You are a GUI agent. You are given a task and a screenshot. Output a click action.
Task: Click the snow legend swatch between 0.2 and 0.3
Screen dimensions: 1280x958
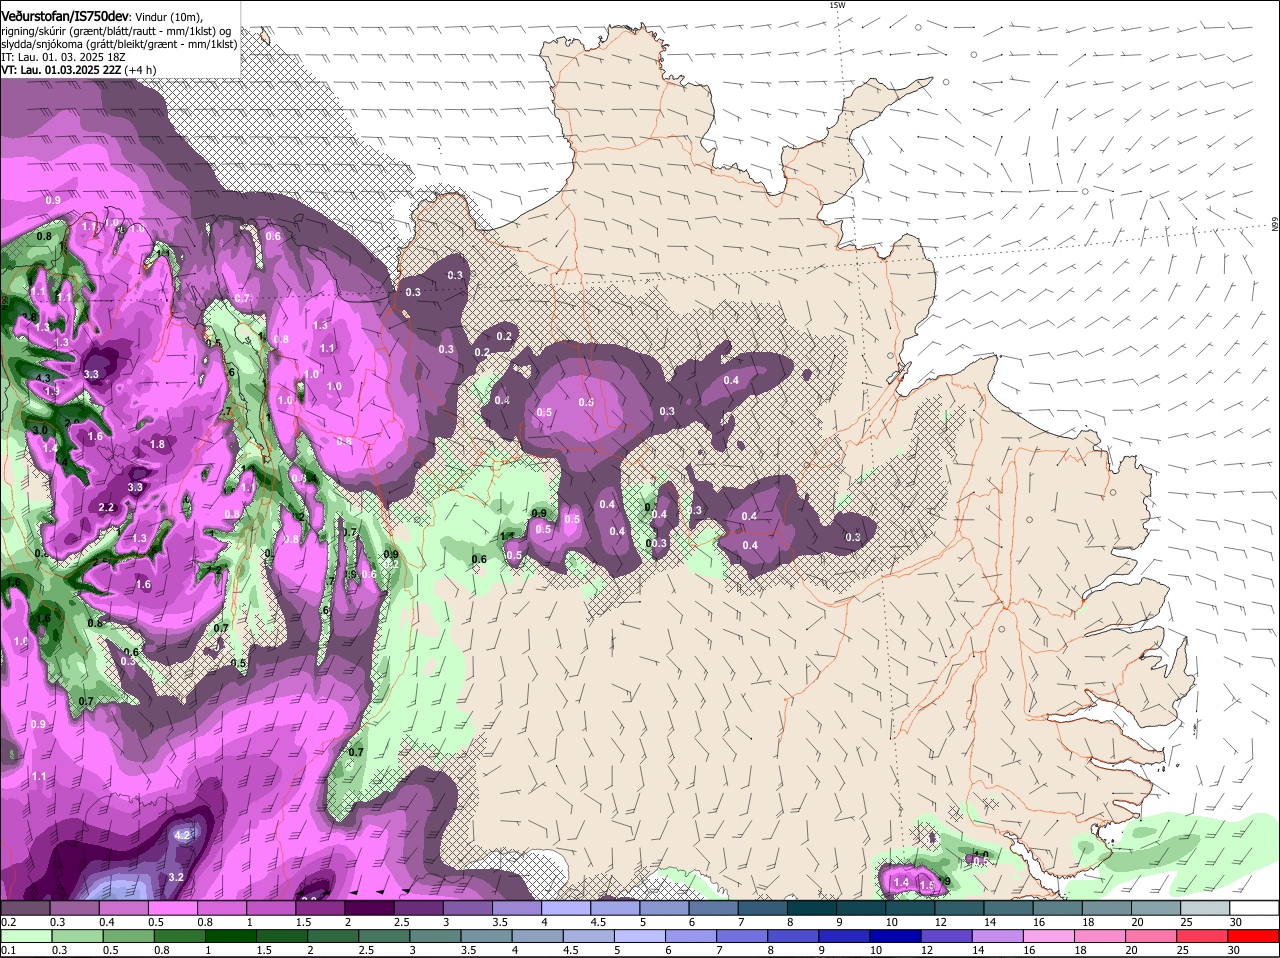(26, 907)
